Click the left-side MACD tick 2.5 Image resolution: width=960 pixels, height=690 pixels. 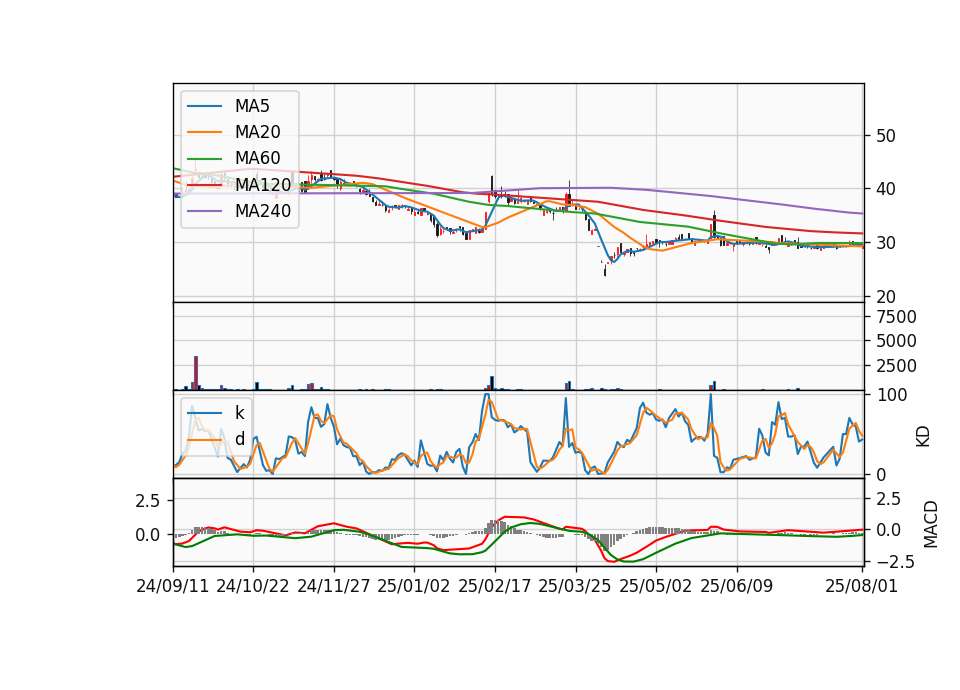coord(147,501)
